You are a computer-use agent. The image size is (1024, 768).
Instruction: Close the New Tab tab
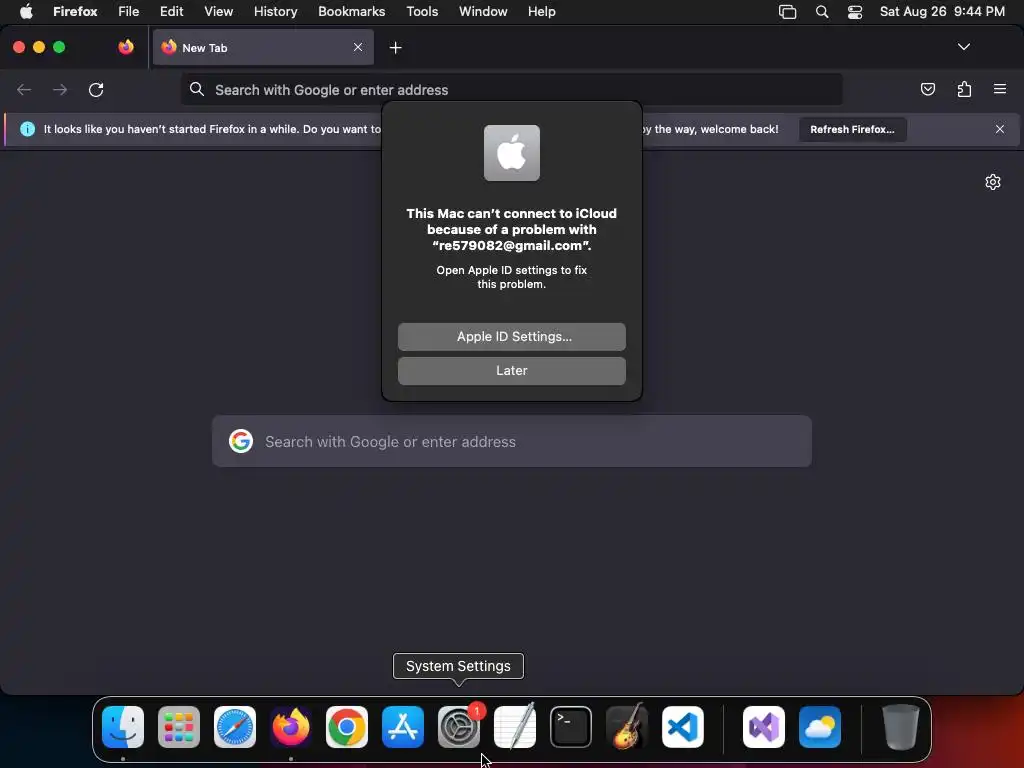pos(358,47)
